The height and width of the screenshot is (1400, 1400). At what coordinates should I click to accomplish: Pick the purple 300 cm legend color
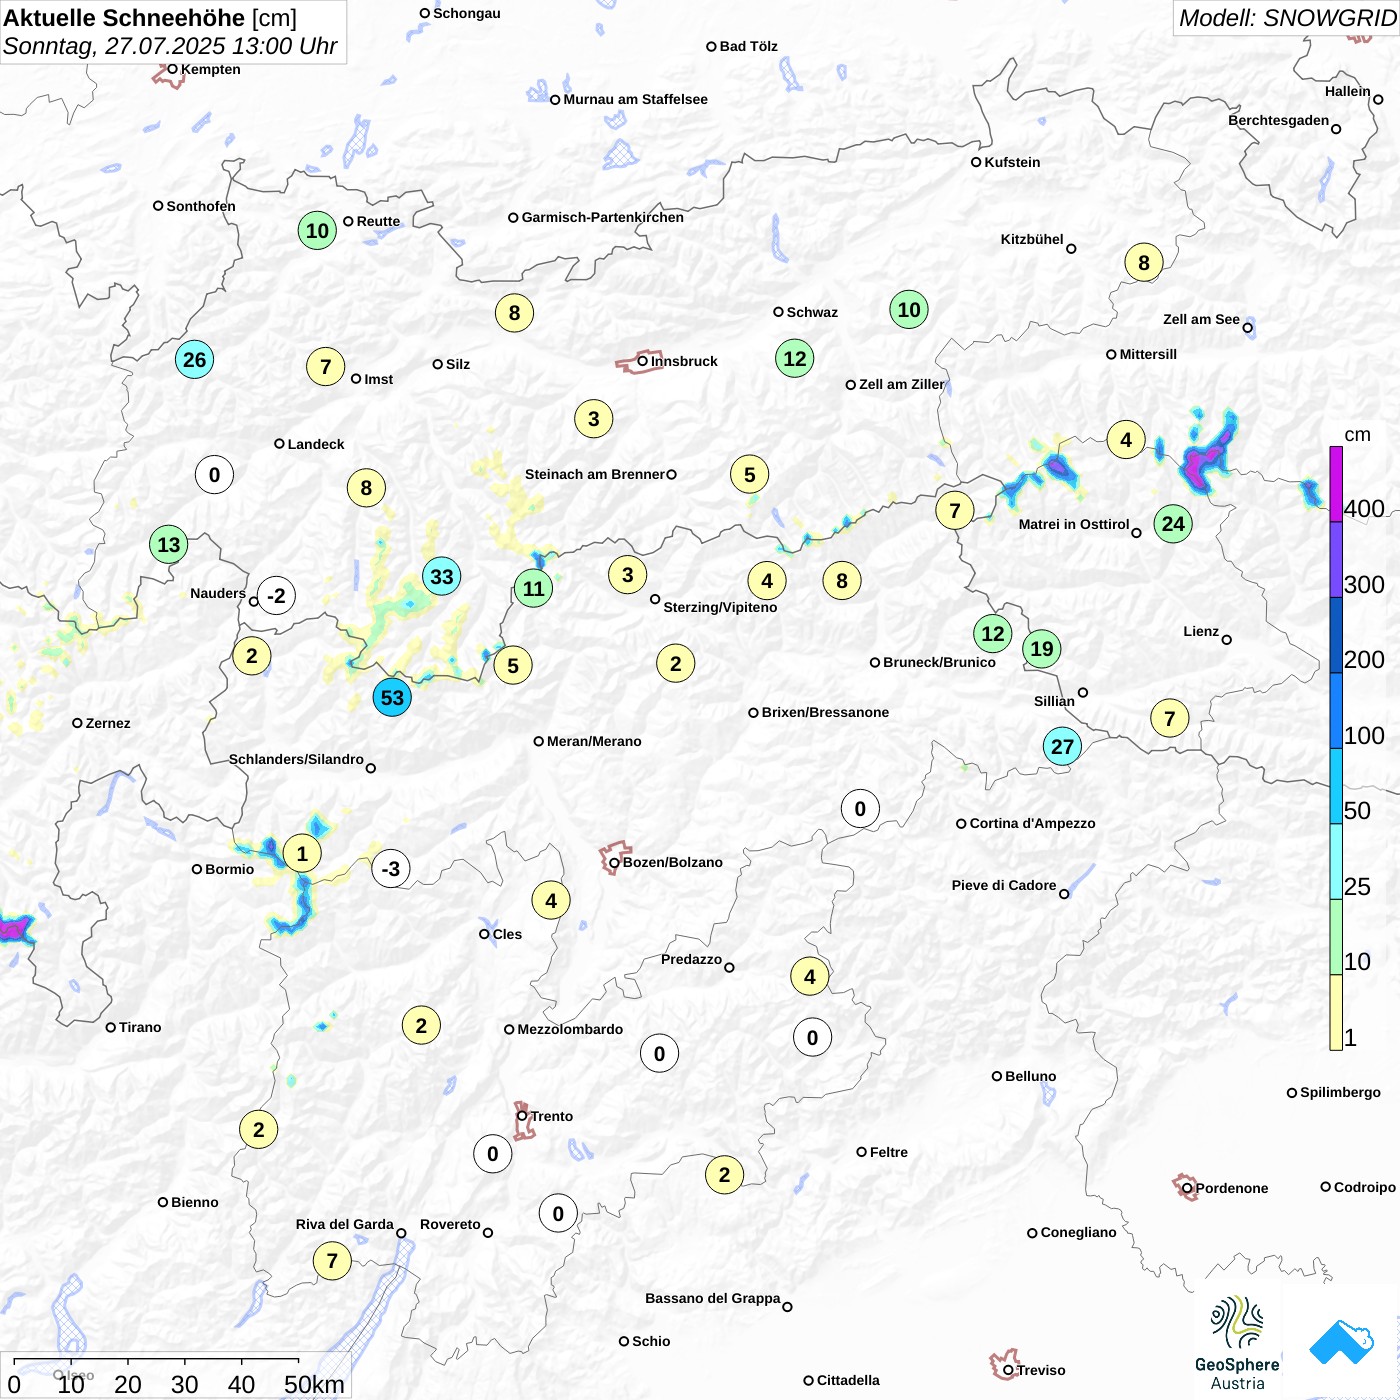[x=1336, y=560]
